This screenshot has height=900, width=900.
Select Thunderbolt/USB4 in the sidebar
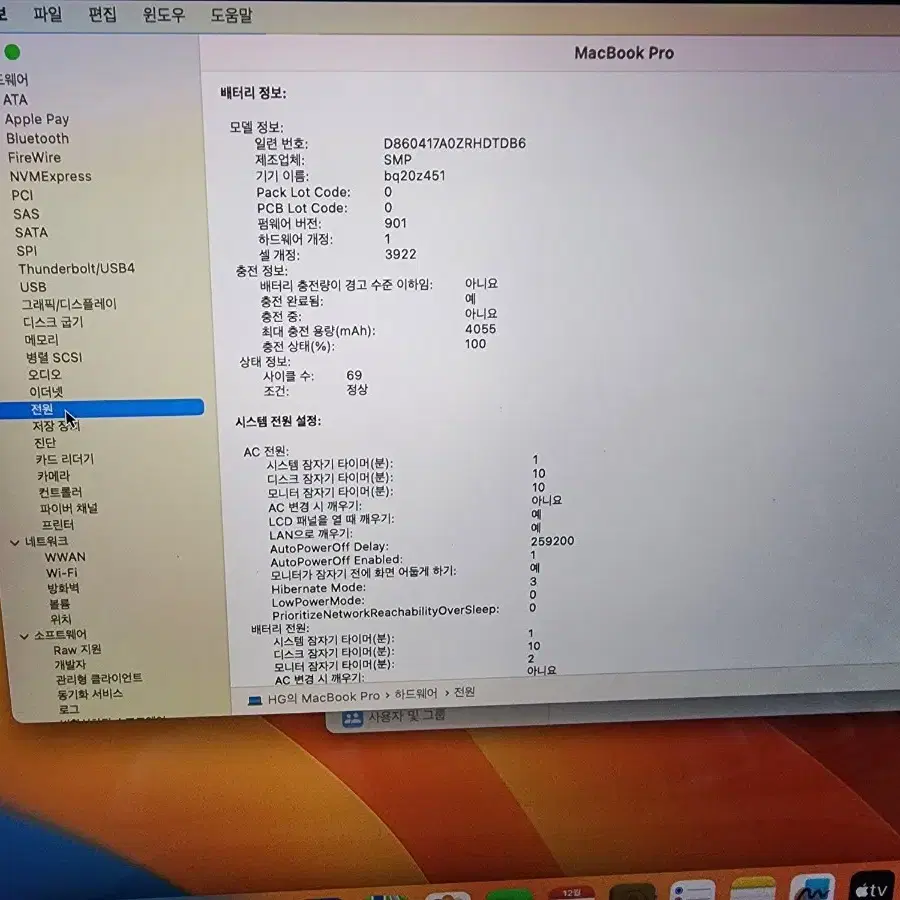click(x=76, y=269)
